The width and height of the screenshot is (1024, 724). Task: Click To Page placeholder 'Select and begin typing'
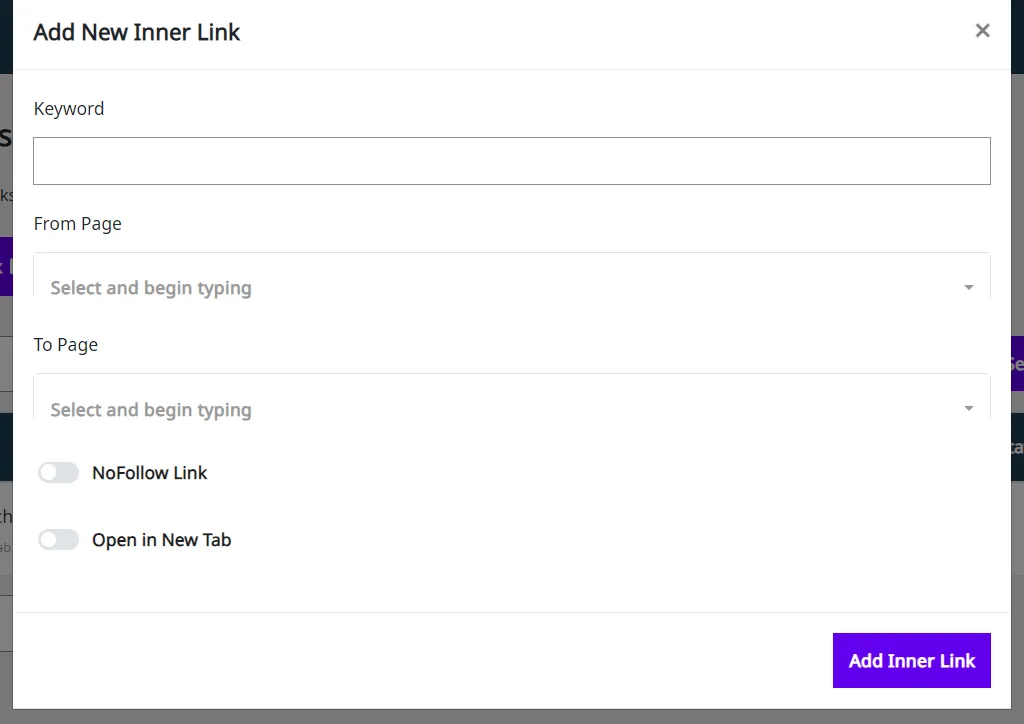(151, 409)
